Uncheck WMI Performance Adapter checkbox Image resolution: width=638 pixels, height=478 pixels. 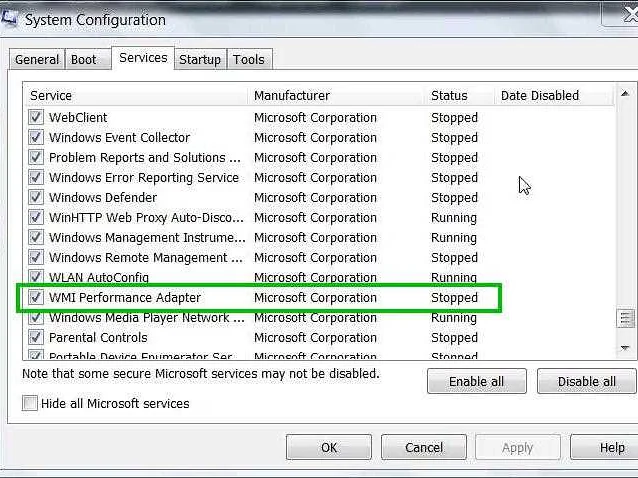pyautogui.click(x=36, y=298)
